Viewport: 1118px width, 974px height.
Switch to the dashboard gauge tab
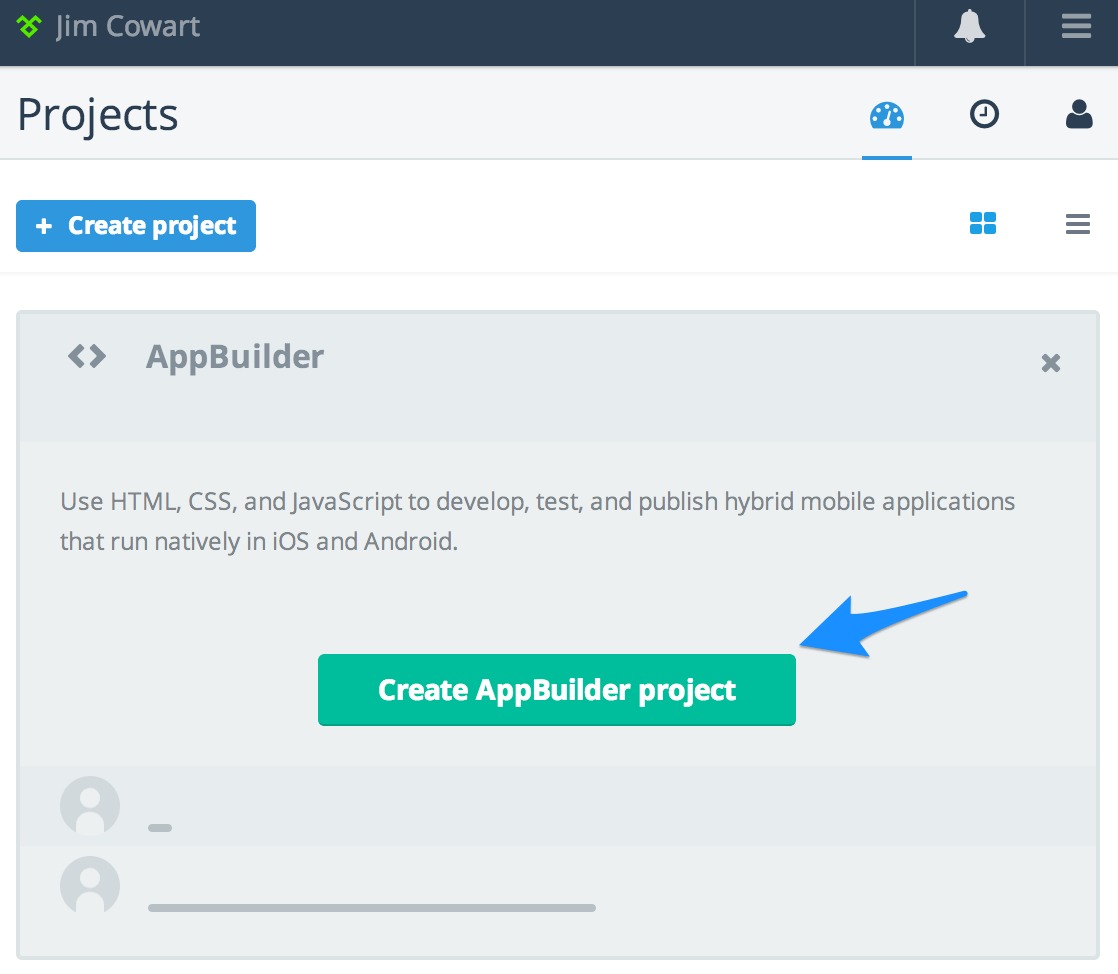tap(886, 116)
